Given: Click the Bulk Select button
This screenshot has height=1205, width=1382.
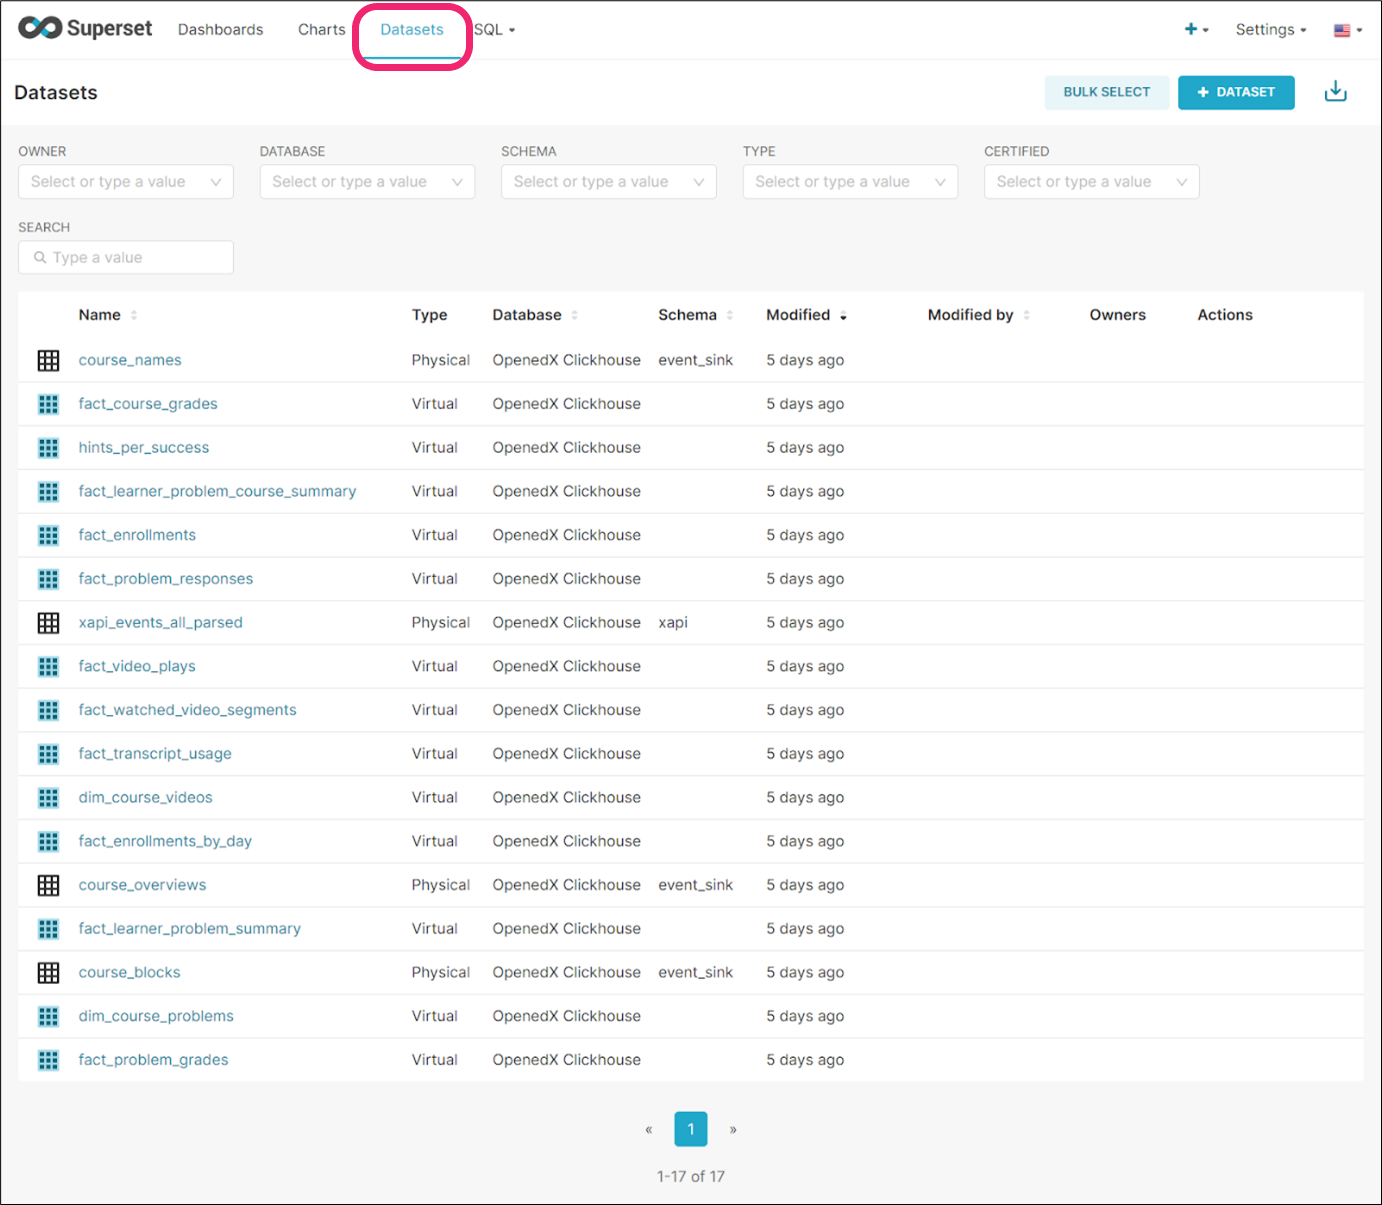Looking at the screenshot, I should point(1107,92).
